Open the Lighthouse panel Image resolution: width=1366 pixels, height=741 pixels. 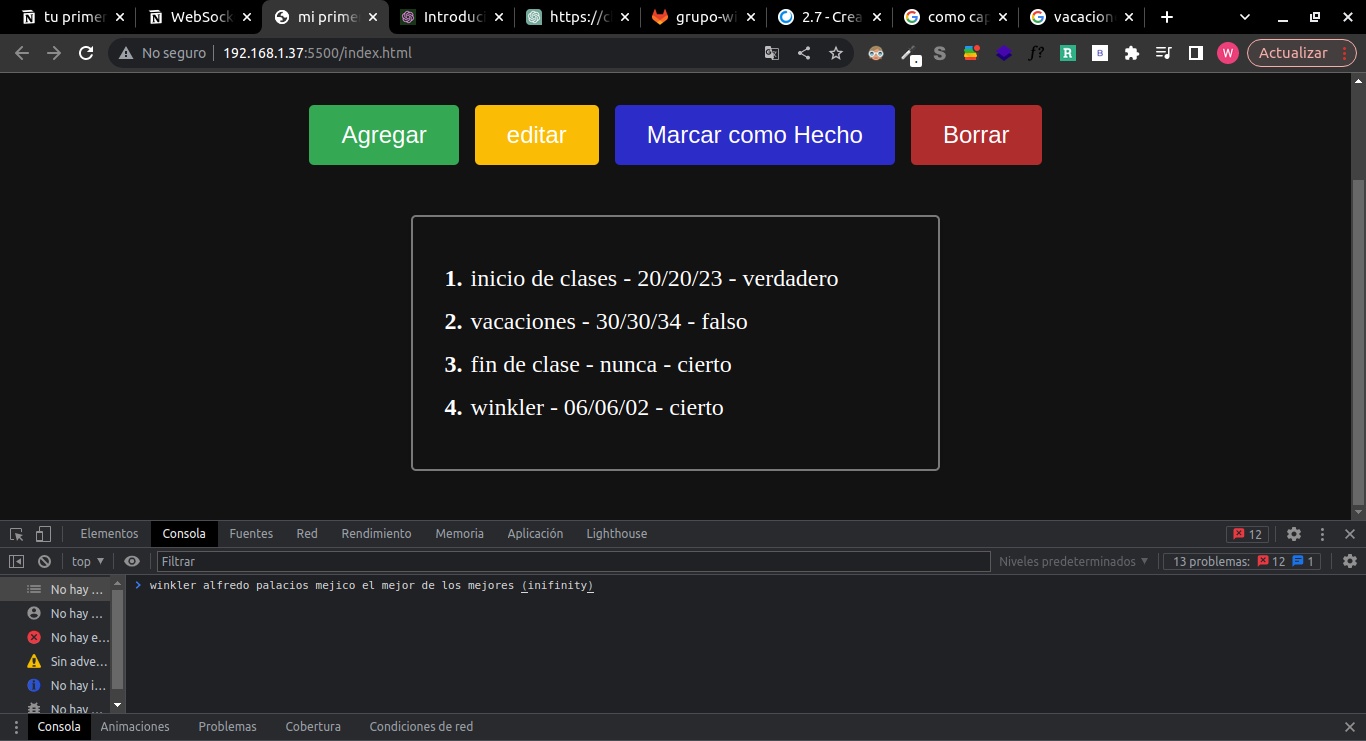coord(616,533)
